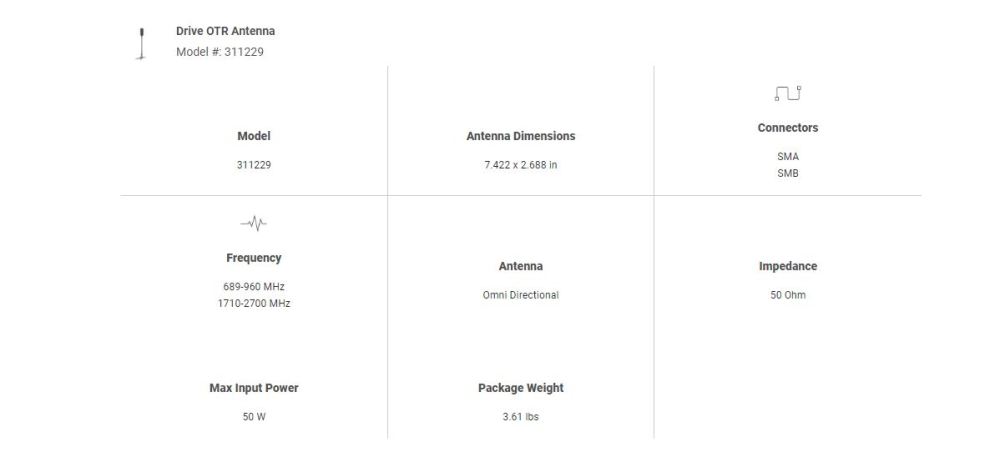Image resolution: width=1000 pixels, height=452 pixels.
Task: Click the Omni Directional value
Action: click(x=521, y=295)
